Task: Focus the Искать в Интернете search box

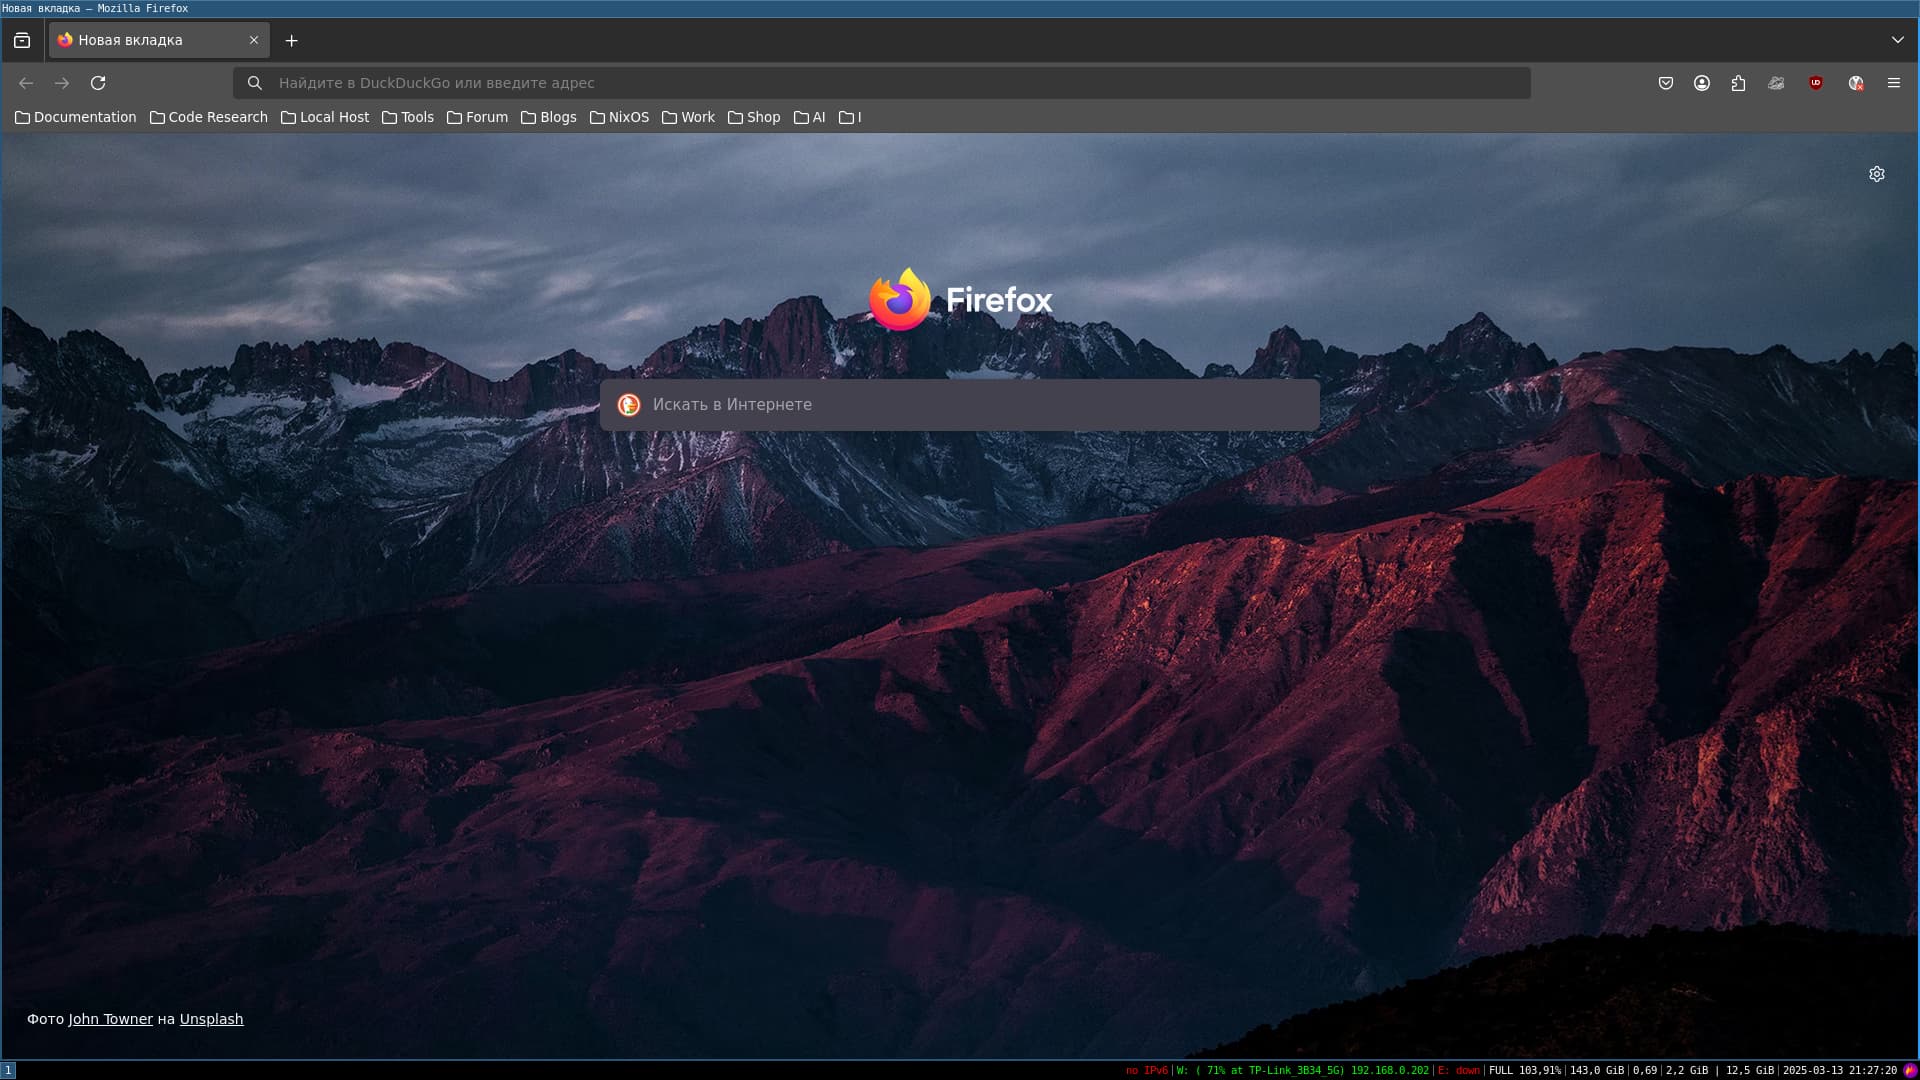Action: point(960,405)
